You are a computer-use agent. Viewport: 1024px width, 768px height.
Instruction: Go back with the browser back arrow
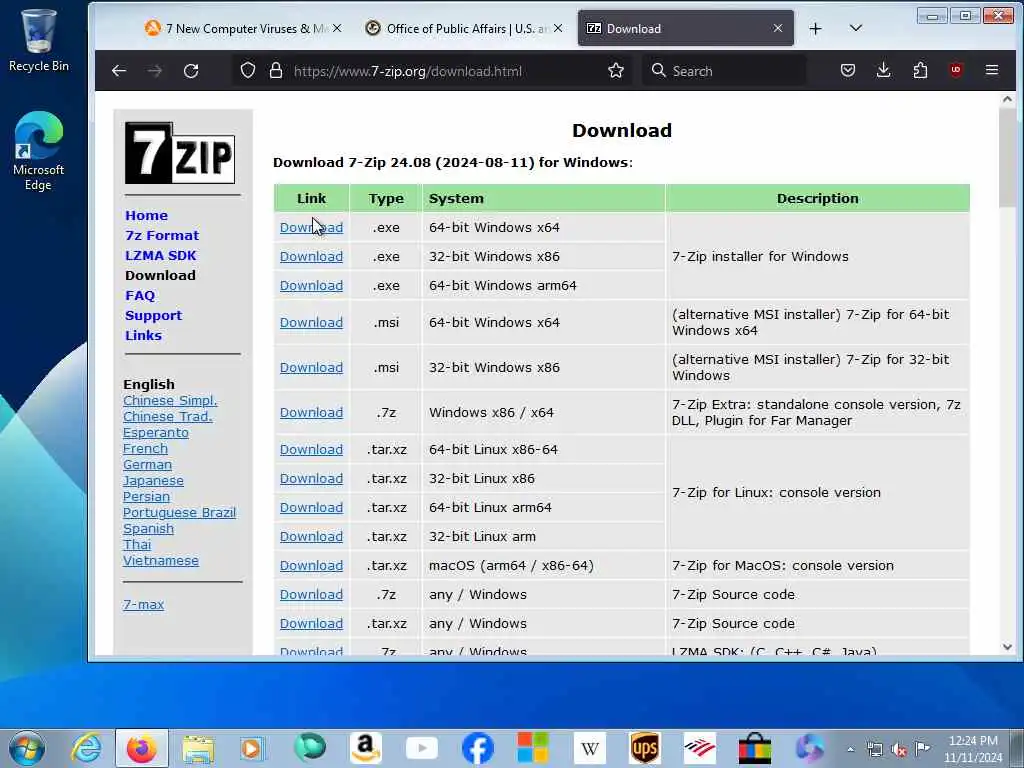point(119,71)
